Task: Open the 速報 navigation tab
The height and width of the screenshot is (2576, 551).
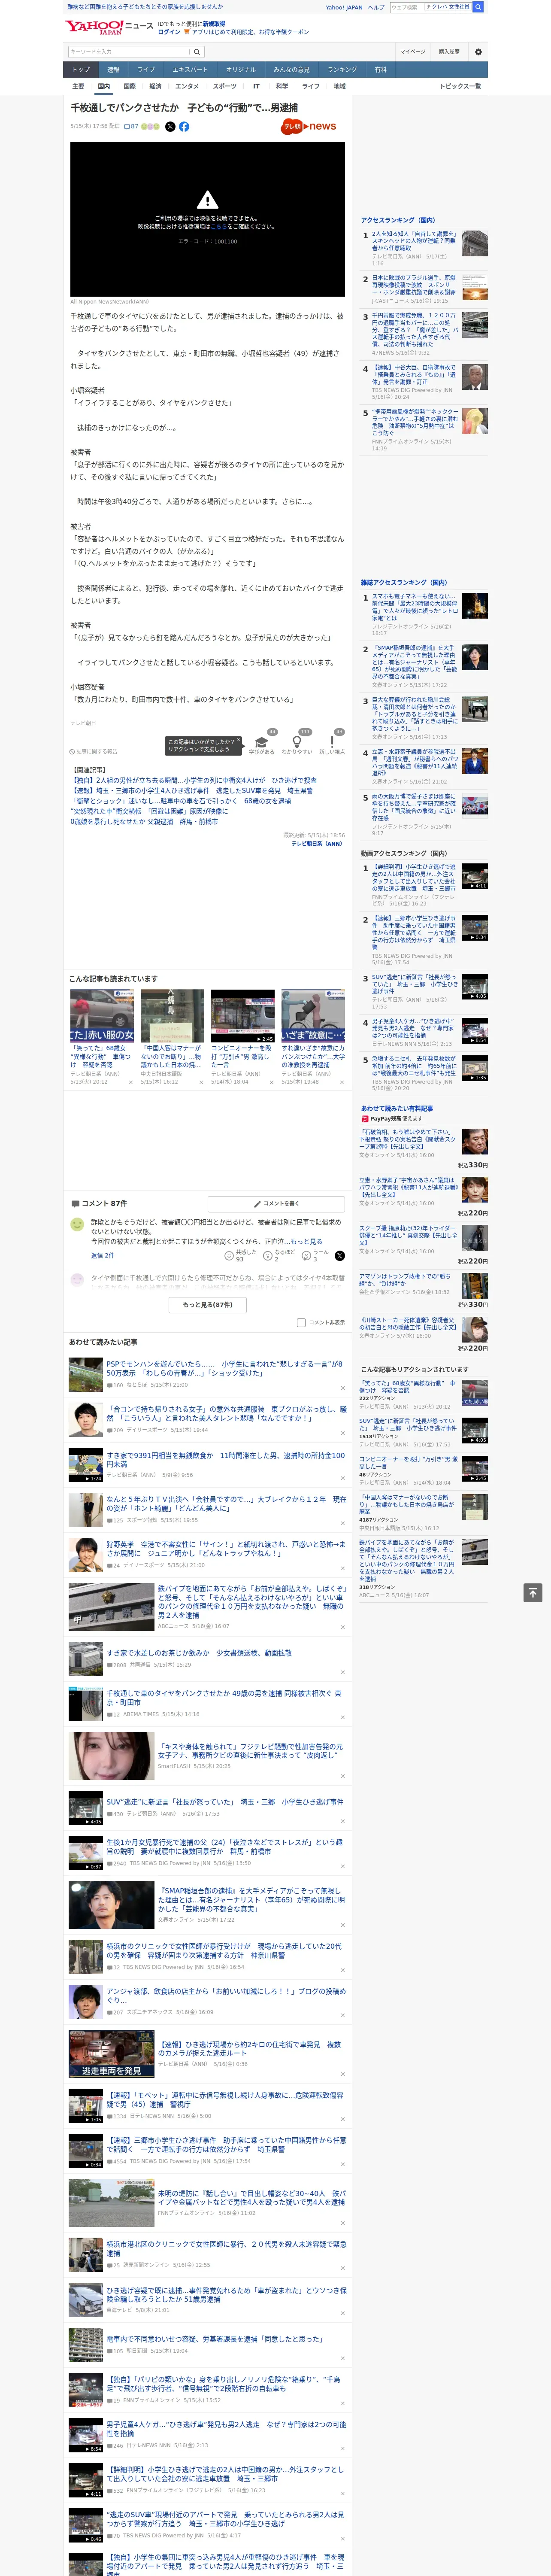Action: point(113,70)
